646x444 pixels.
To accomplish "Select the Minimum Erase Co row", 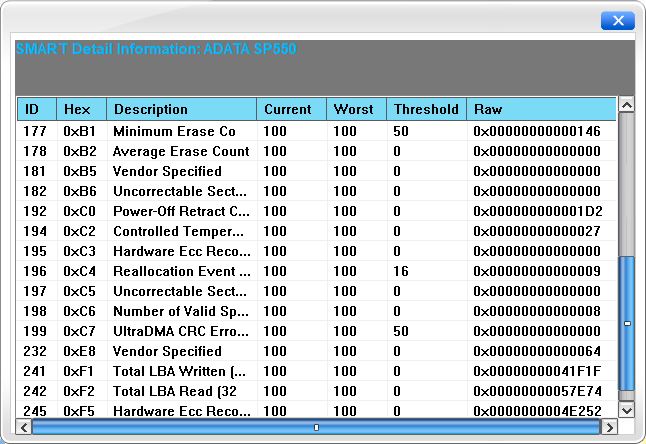I will pyautogui.click(x=316, y=131).
